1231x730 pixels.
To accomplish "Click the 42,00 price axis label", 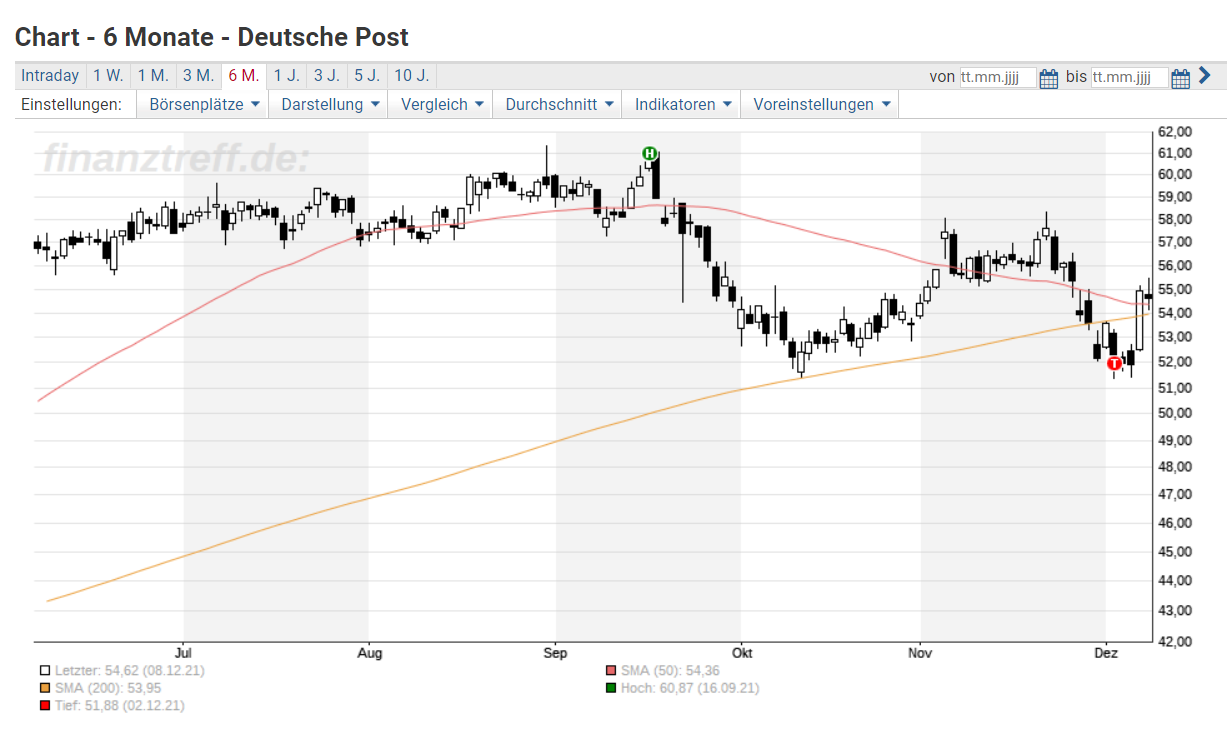I will pos(1175,641).
